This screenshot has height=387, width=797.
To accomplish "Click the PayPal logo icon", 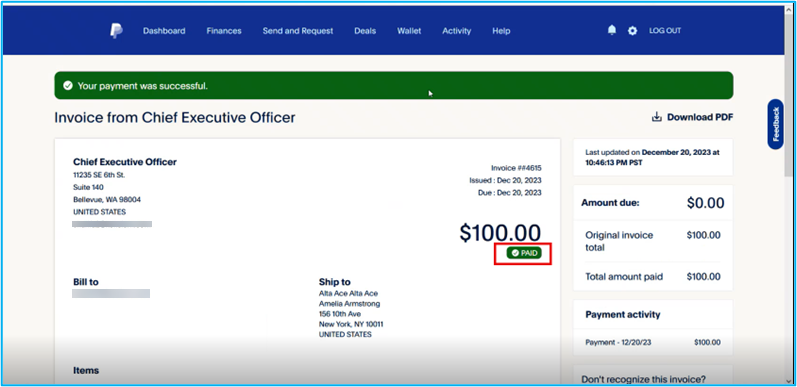I will click(116, 31).
